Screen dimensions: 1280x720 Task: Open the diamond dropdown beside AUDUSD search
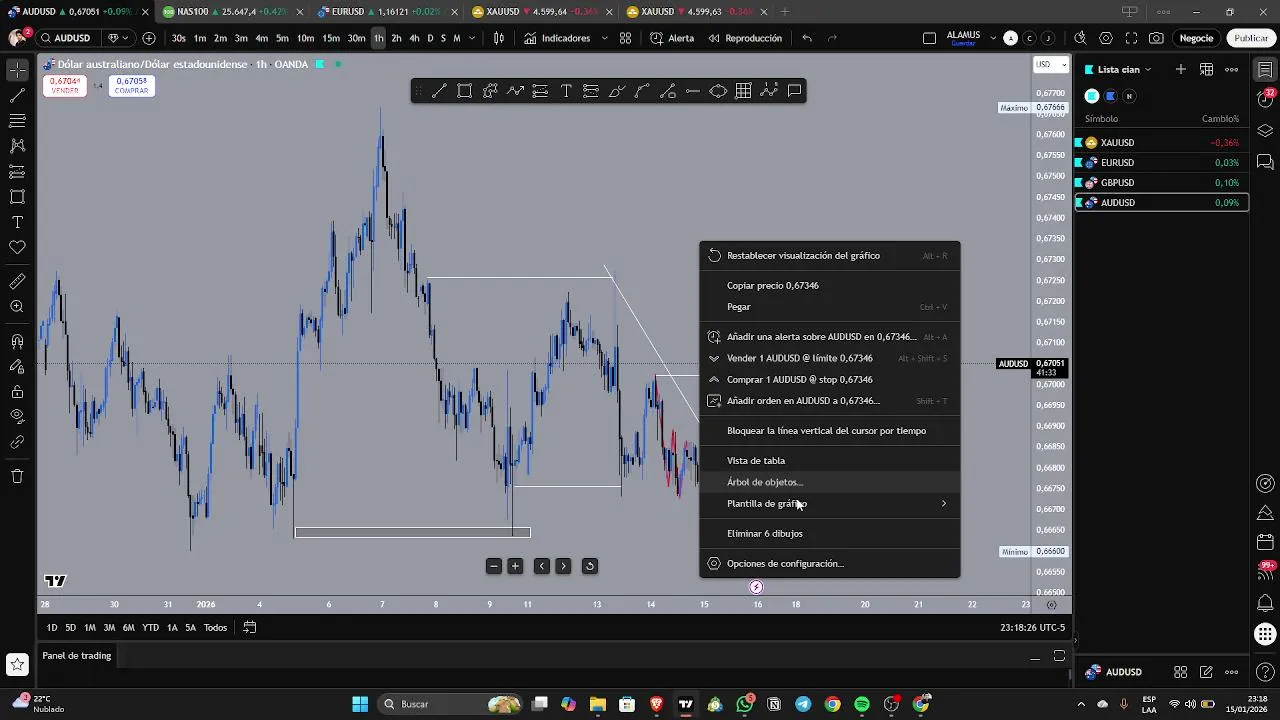click(117, 38)
